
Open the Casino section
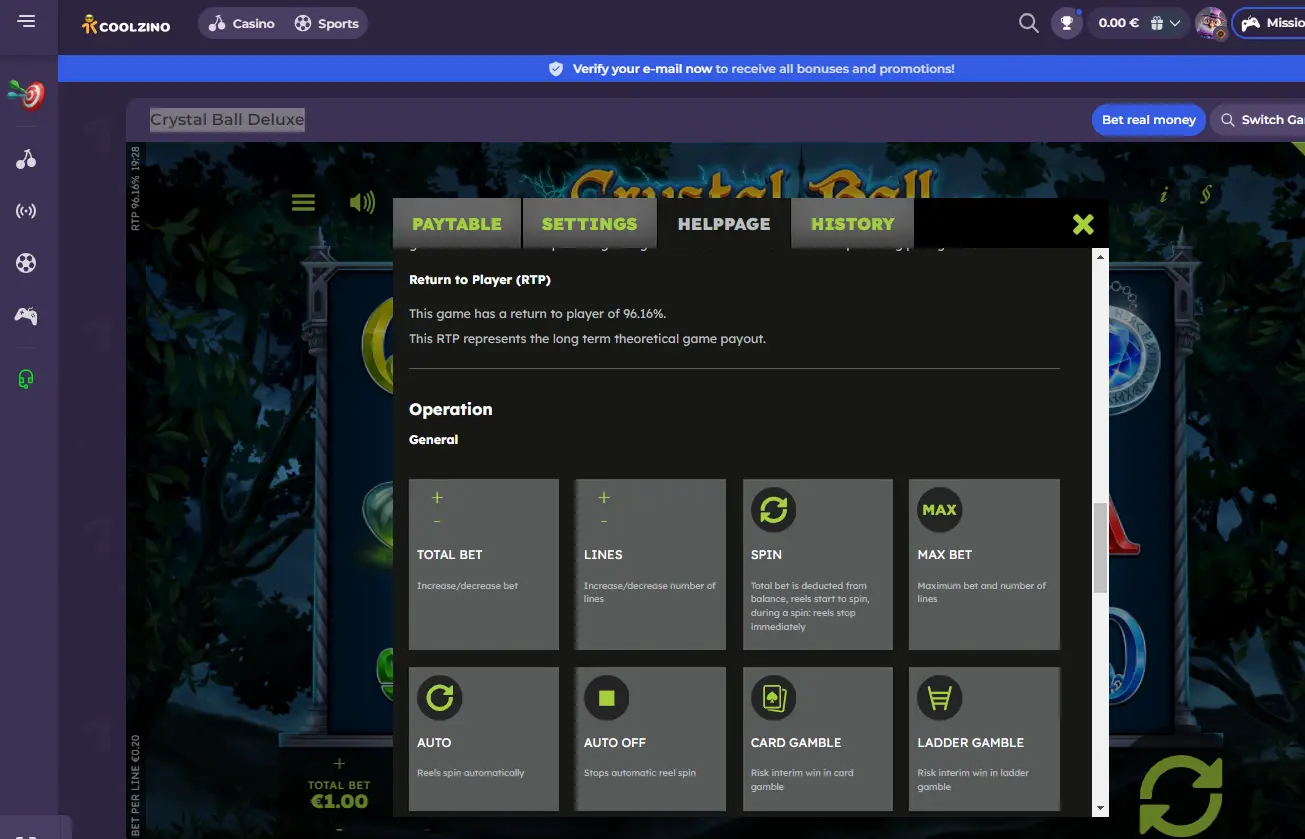[241, 23]
